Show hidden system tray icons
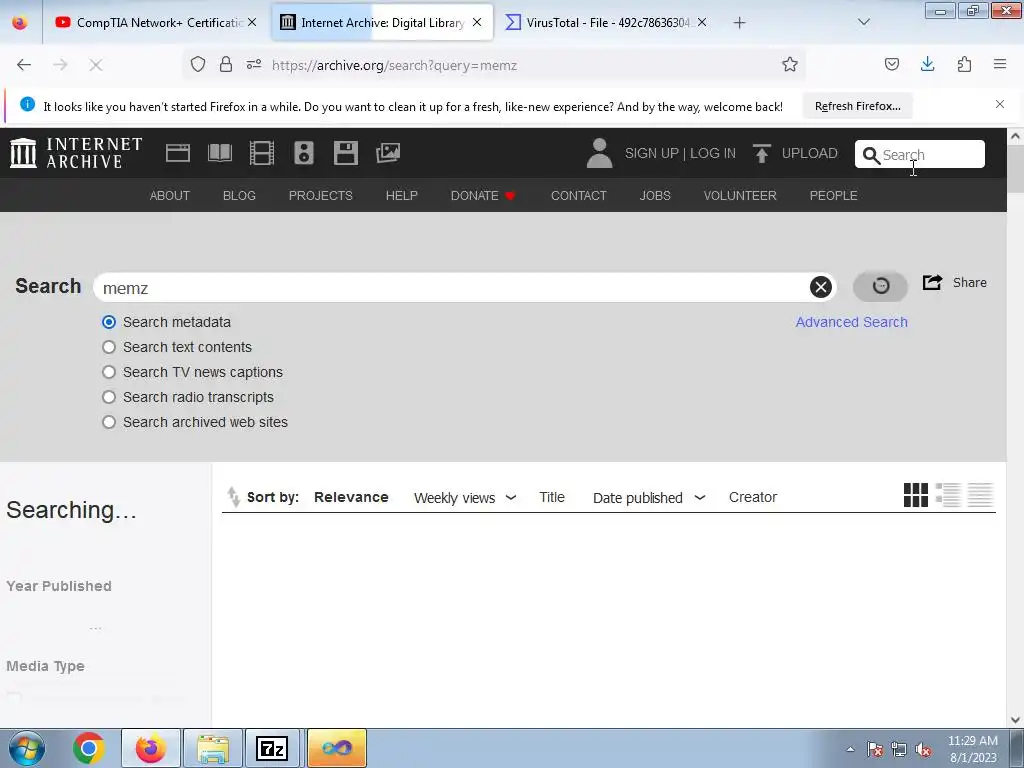 [850, 749]
